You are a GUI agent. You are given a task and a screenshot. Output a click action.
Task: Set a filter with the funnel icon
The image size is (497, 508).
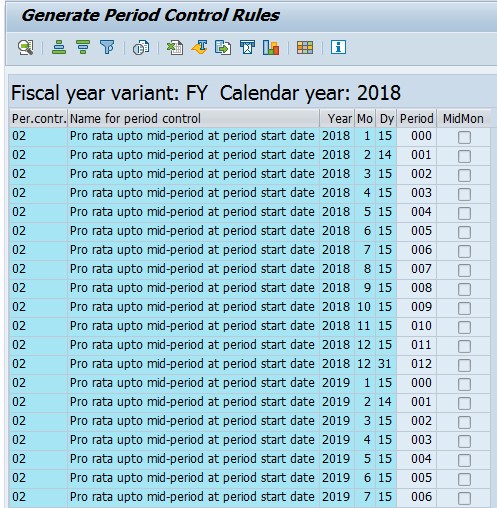[x=107, y=47]
